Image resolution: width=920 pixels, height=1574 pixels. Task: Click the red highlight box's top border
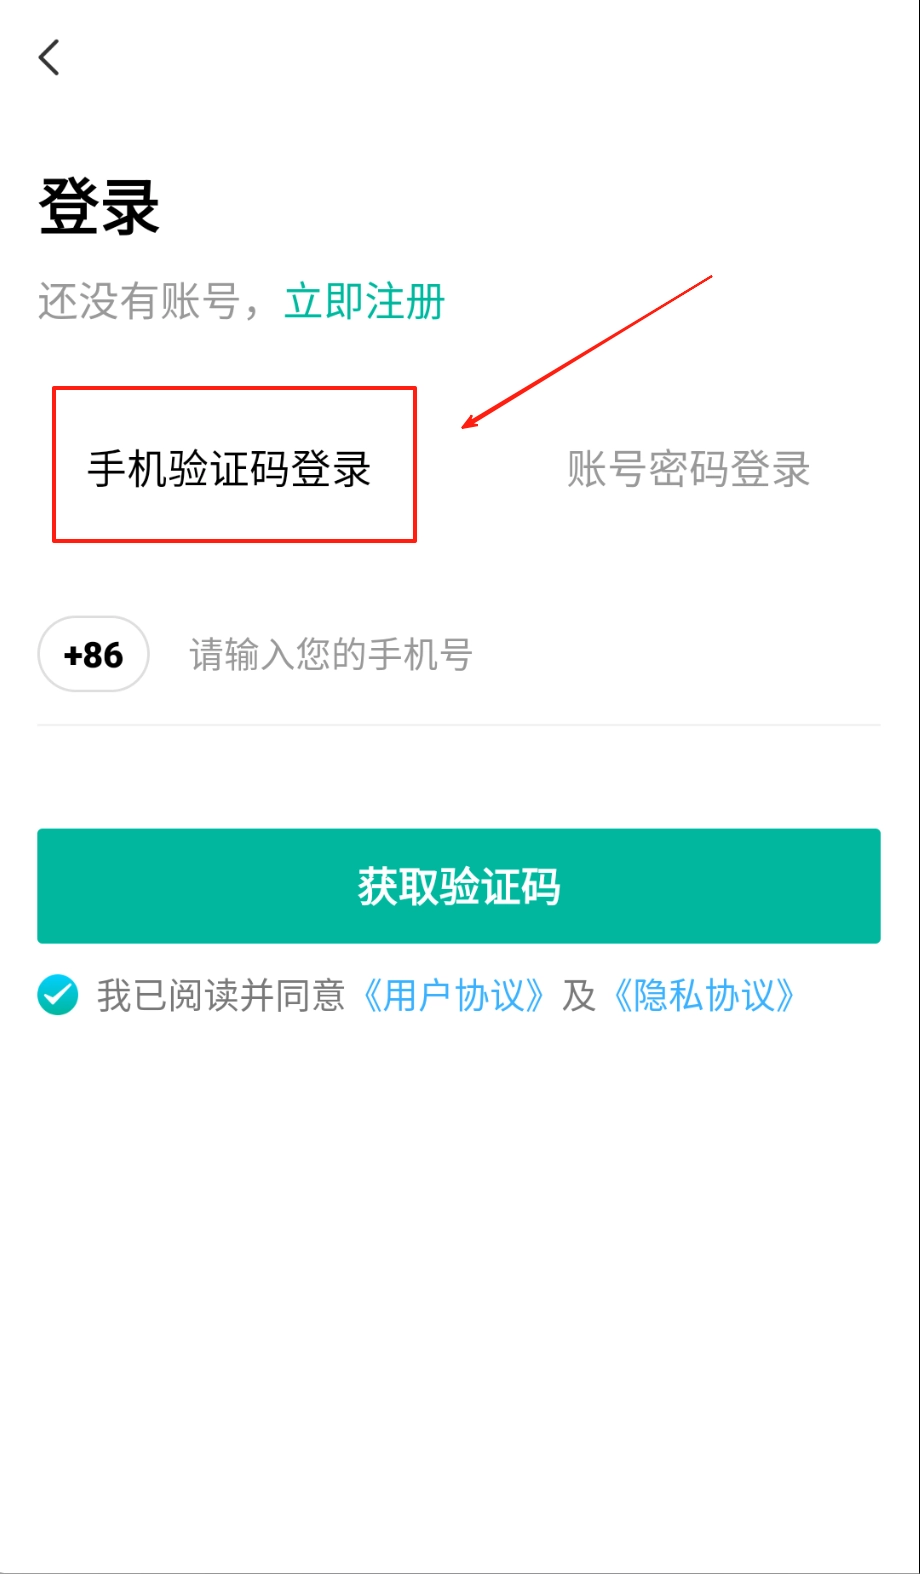[234, 388]
